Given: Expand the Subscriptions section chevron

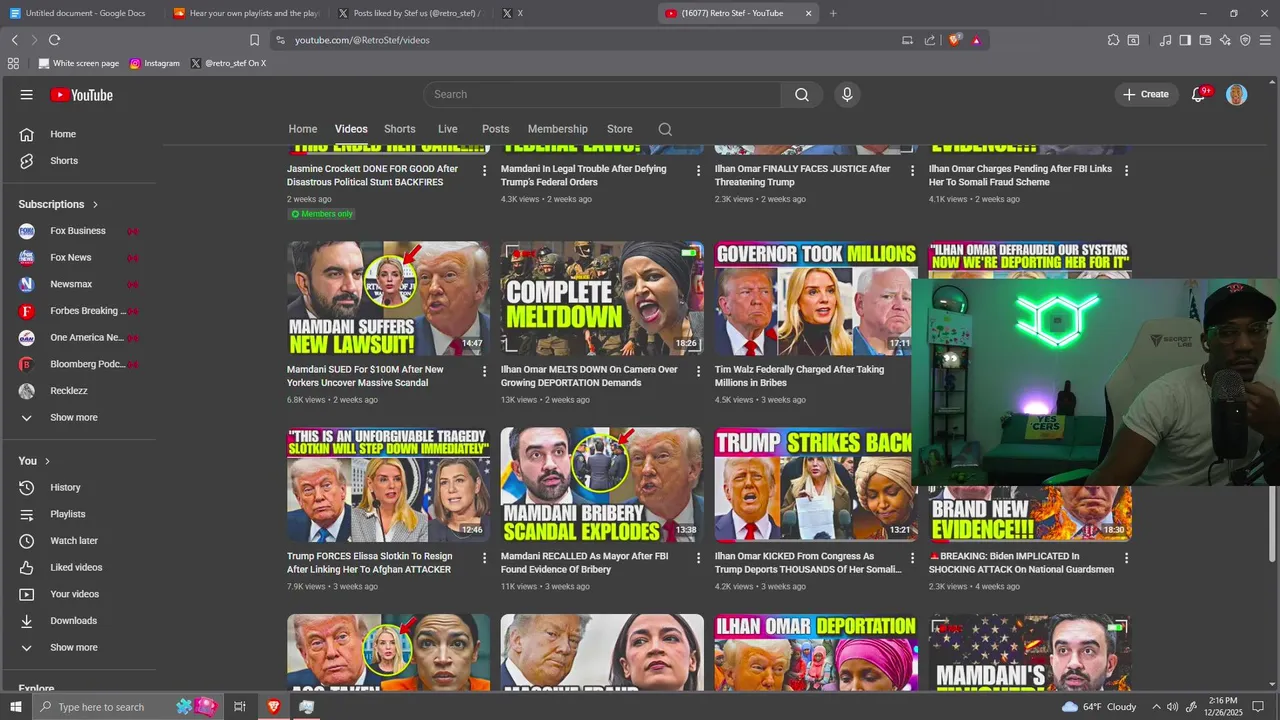Looking at the screenshot, I should tap(96, 204).
